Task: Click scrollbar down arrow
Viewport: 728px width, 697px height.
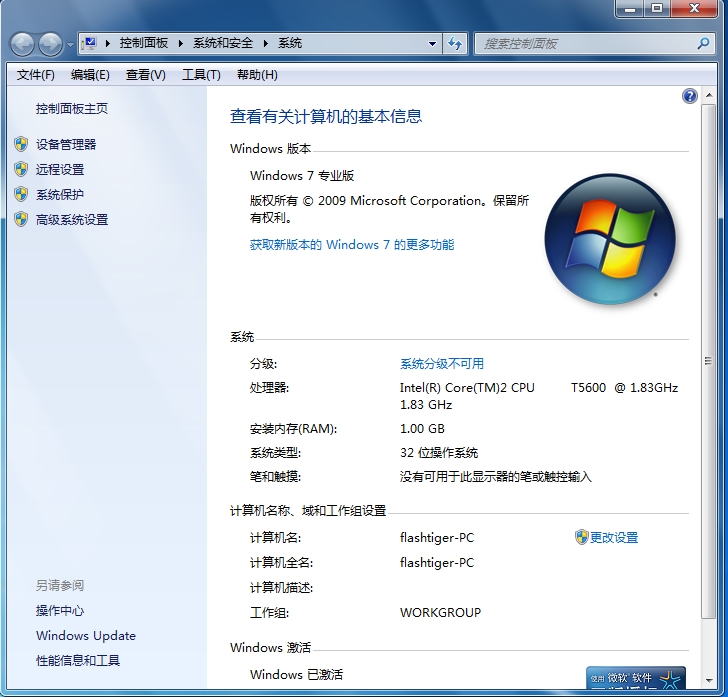Action: [x=708, y=681]
